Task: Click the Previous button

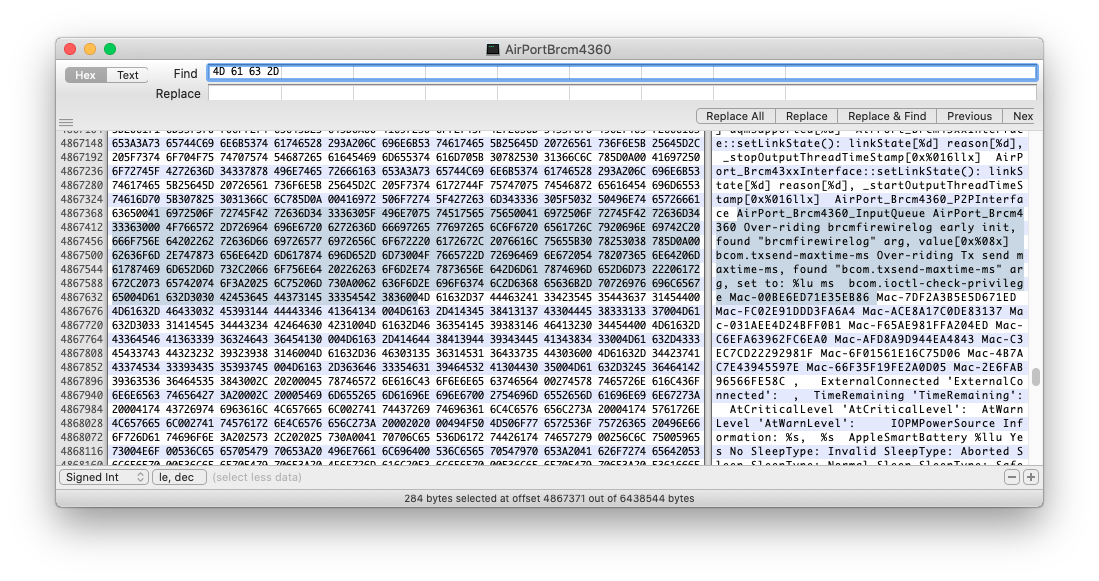Action: pyautogui.click(x=969, y=116)
